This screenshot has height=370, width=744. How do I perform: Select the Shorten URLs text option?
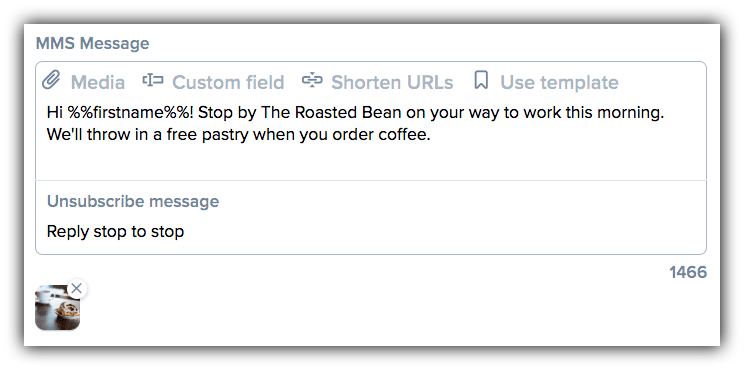pos(392,83)
